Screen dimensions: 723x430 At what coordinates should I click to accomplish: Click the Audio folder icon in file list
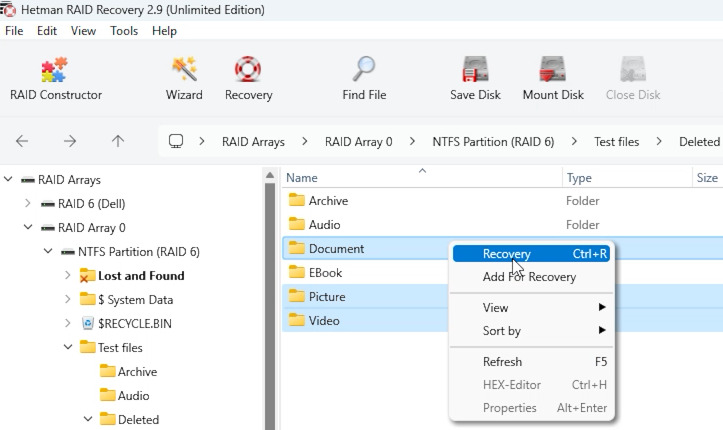pos(296,224)
